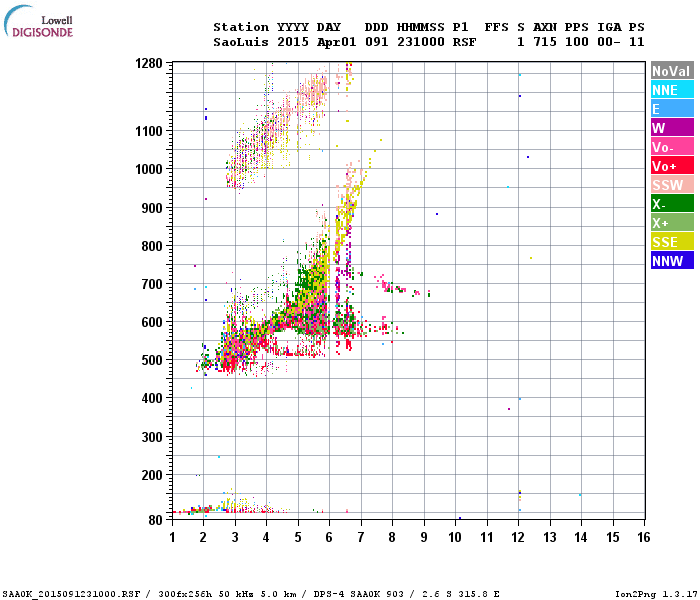Click the frequency axis label 16
Image resolution: width=700 pixels, height=600 pixels.
pos(644,537)
